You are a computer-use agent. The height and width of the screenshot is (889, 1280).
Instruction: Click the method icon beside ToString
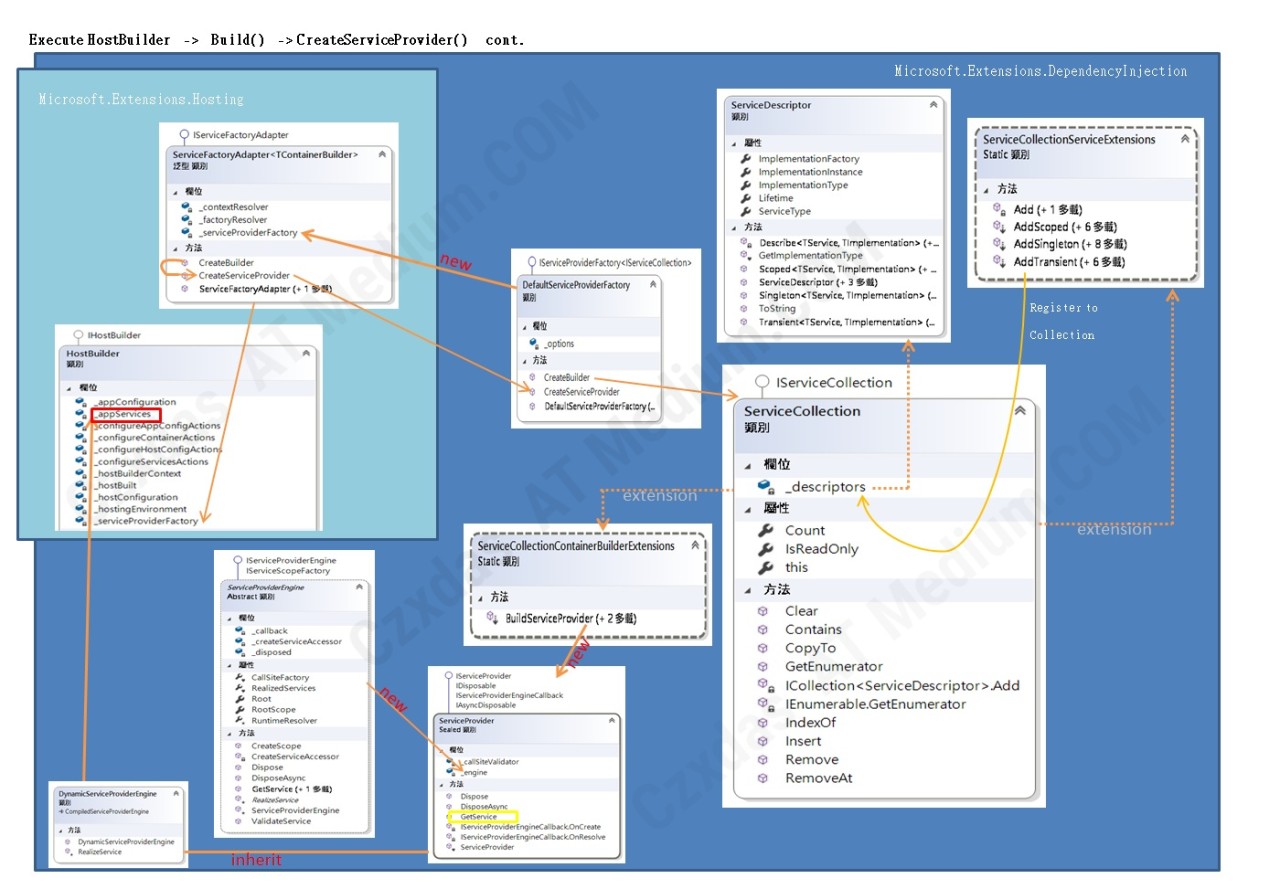point(744,309)
